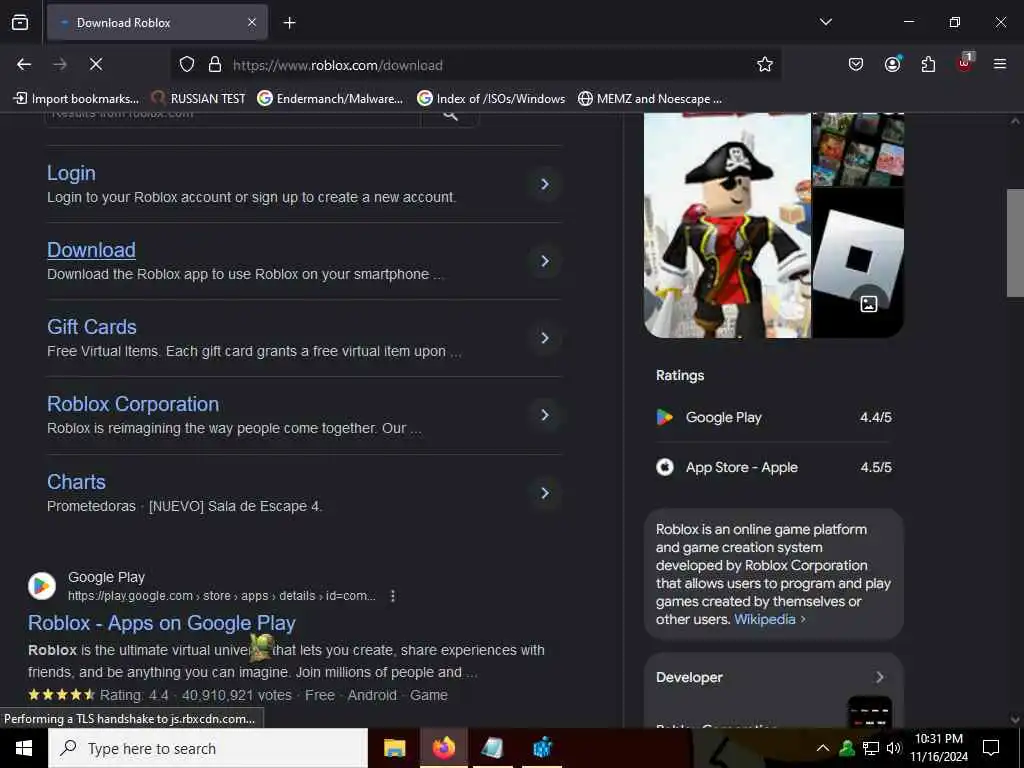Close the Download Roblox tab
1024x768 pixels.
[x=251, y=22]
